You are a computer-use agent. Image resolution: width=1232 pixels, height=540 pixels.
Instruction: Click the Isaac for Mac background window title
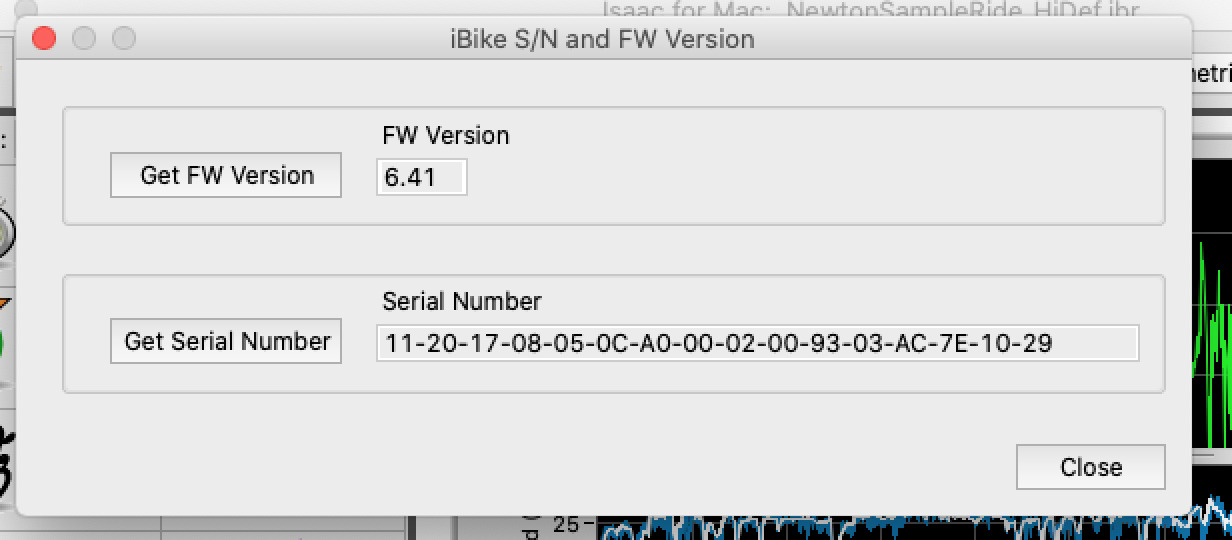tap(870, 10)
